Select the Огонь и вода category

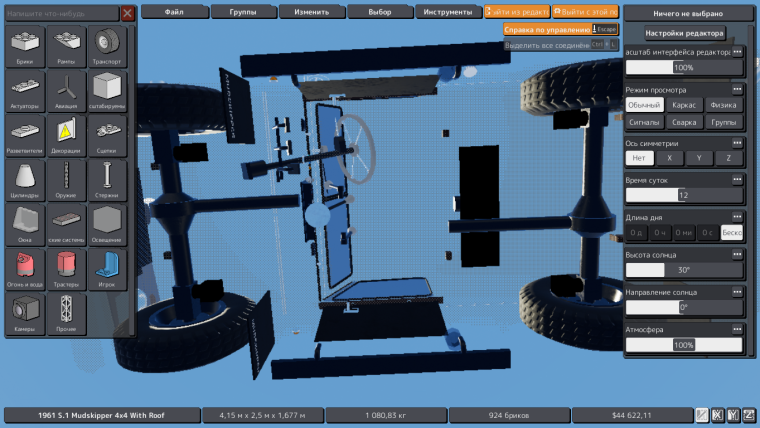(25, 269)
